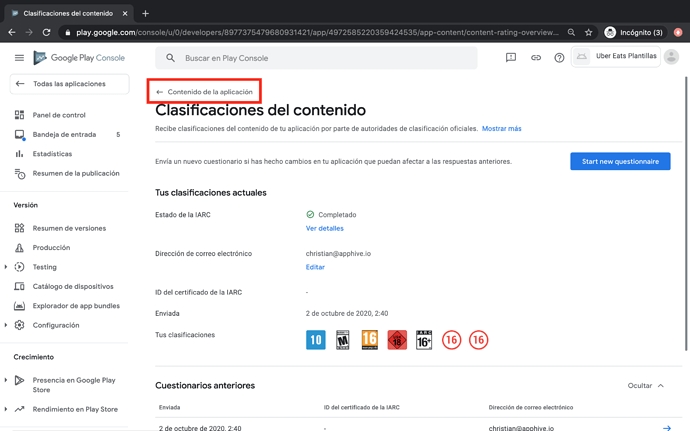Click the red extension icon in toolbar
The image size is (690, 431).
coord(678,32)
